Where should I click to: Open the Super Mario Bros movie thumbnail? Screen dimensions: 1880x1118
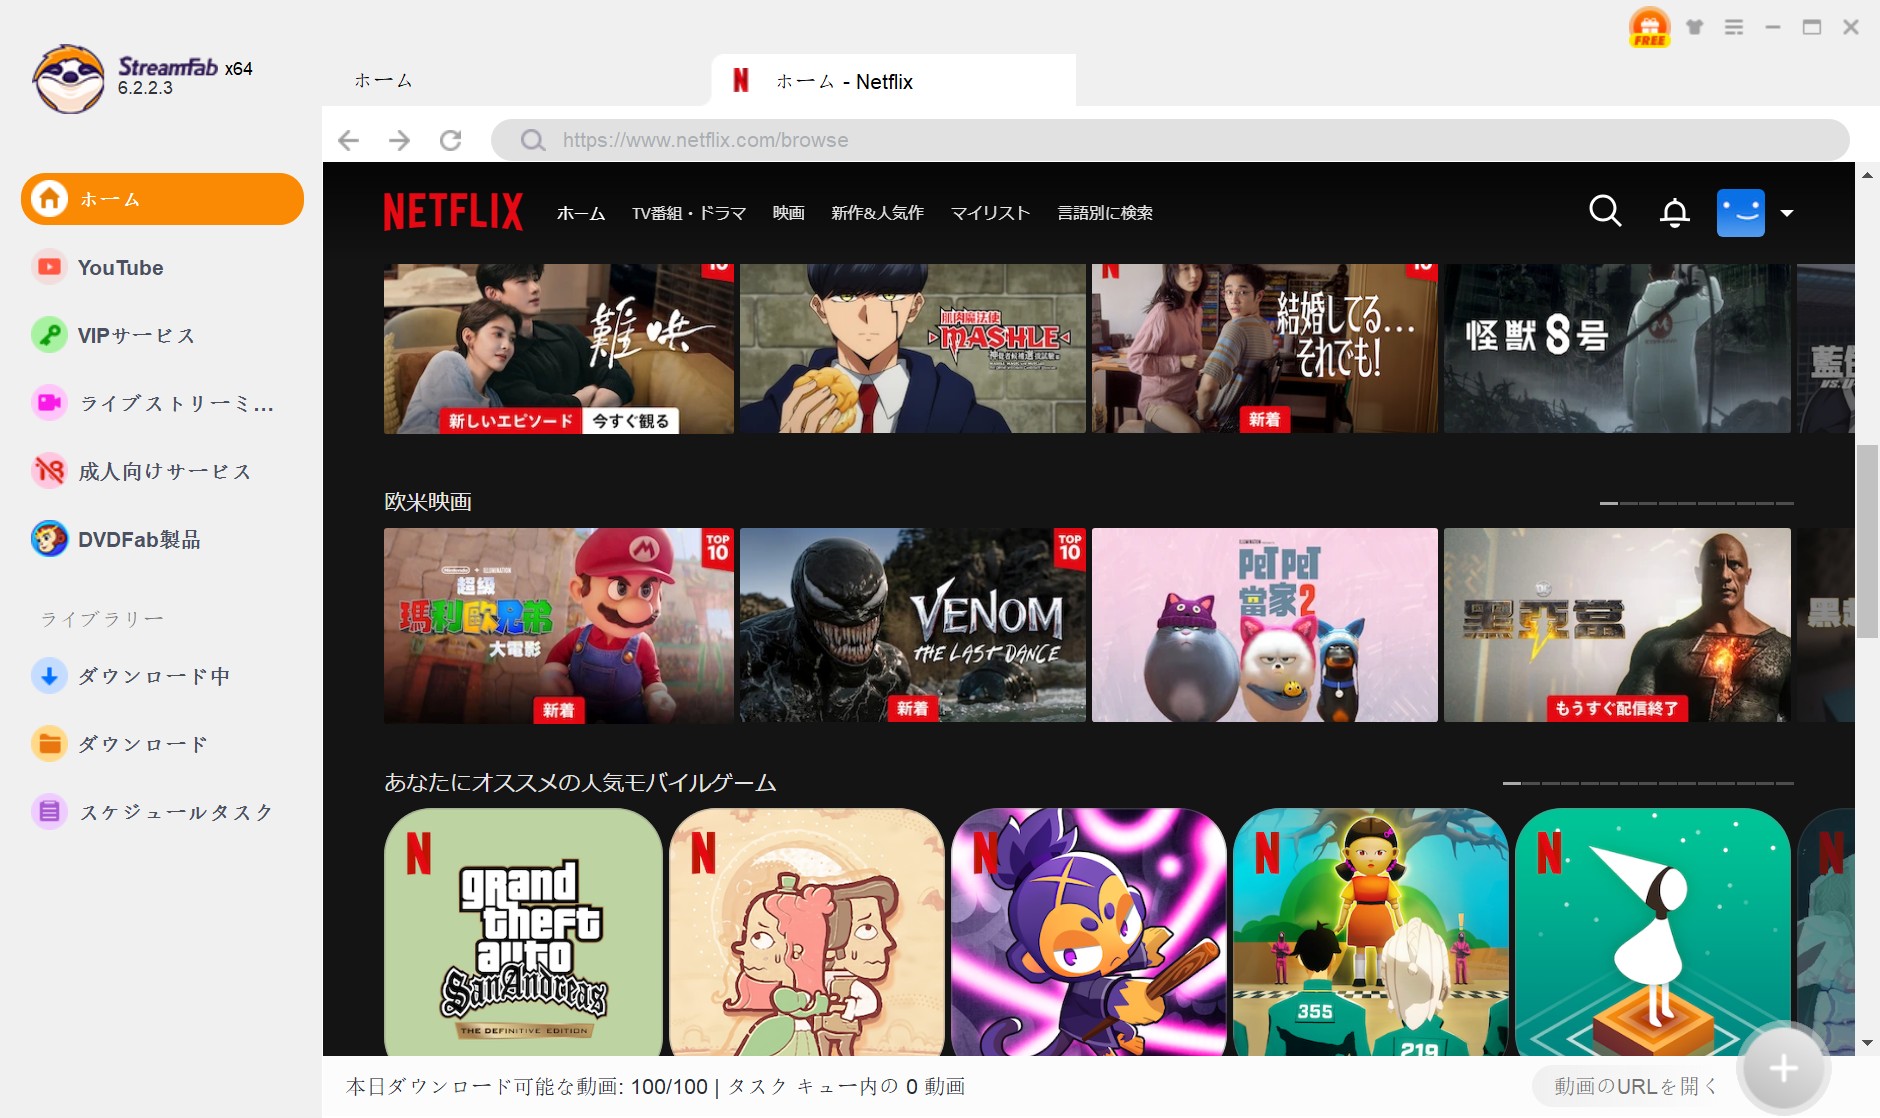click(x=559, y=625)
